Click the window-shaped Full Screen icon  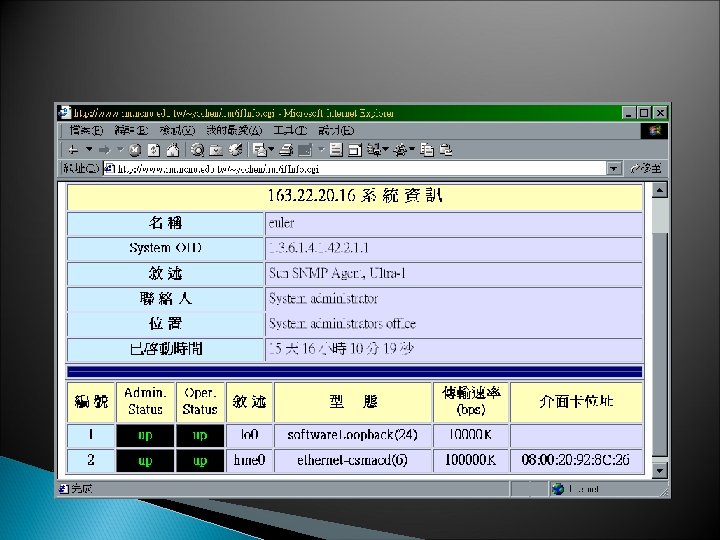(354, 150)
